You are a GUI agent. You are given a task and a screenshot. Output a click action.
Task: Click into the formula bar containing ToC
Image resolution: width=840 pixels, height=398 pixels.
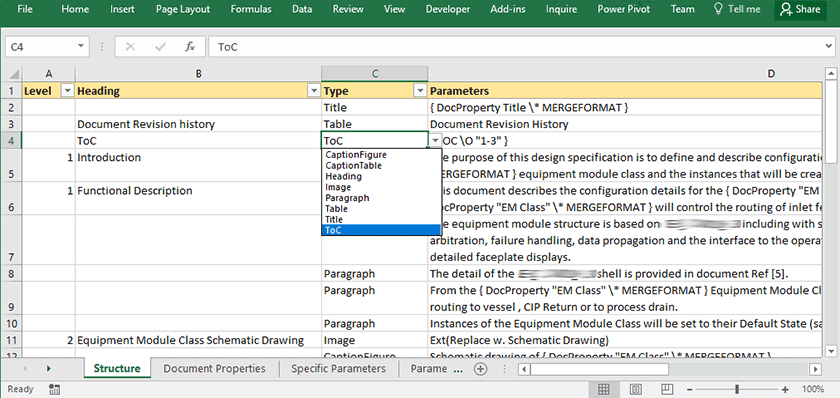click(514, 47)
